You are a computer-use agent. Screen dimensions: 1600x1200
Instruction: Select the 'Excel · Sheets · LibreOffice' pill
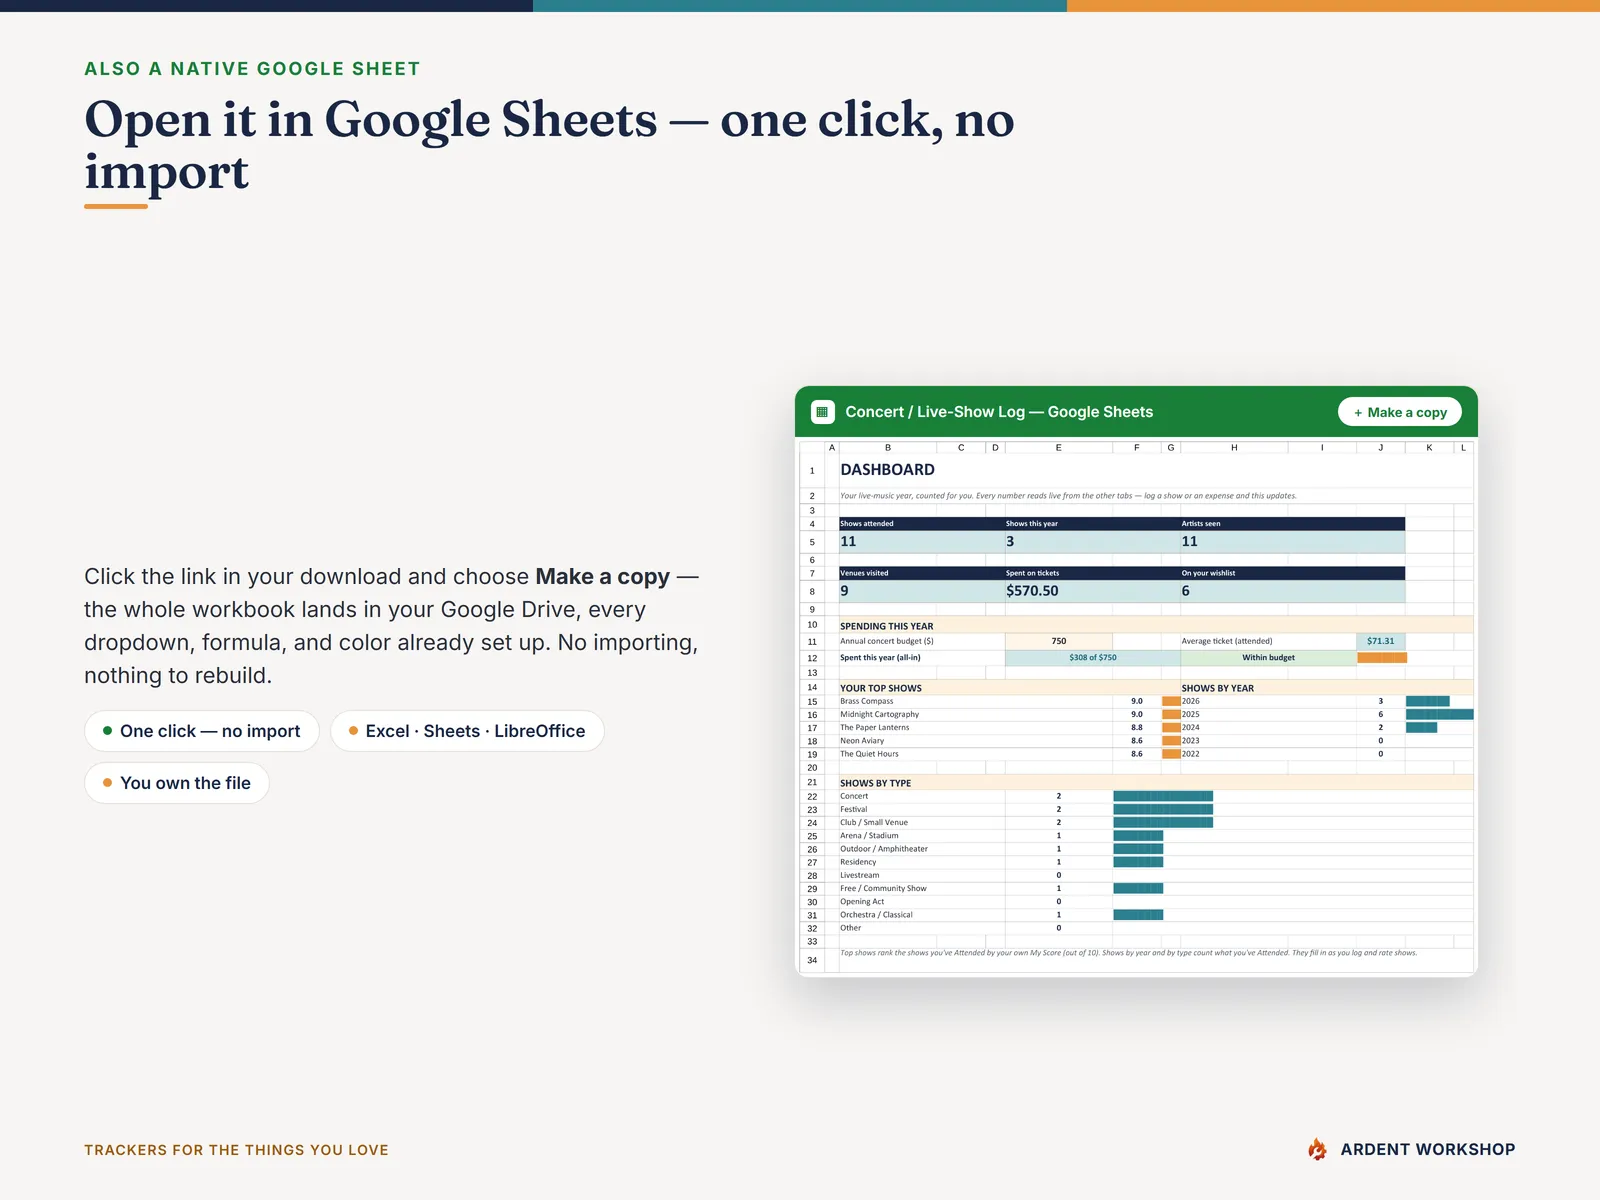pos(467,731)
